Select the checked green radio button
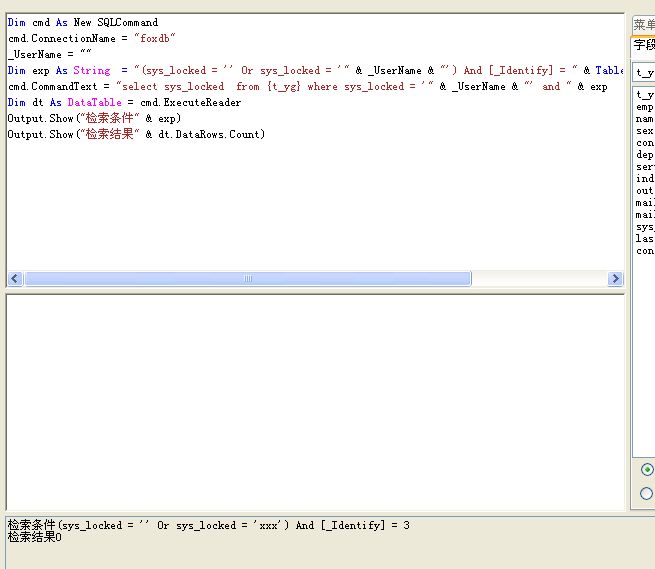This screenshot has width=655, height=569. click(647, 470)
